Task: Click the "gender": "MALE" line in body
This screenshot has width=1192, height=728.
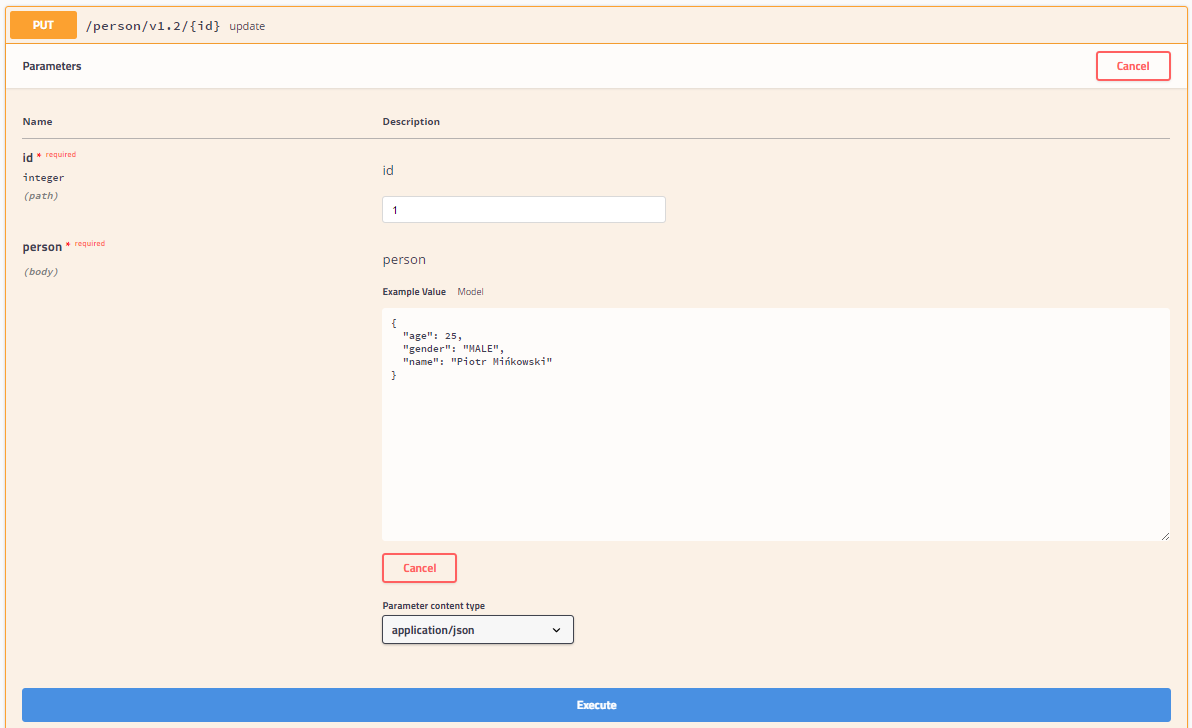Action: point(453,349)
